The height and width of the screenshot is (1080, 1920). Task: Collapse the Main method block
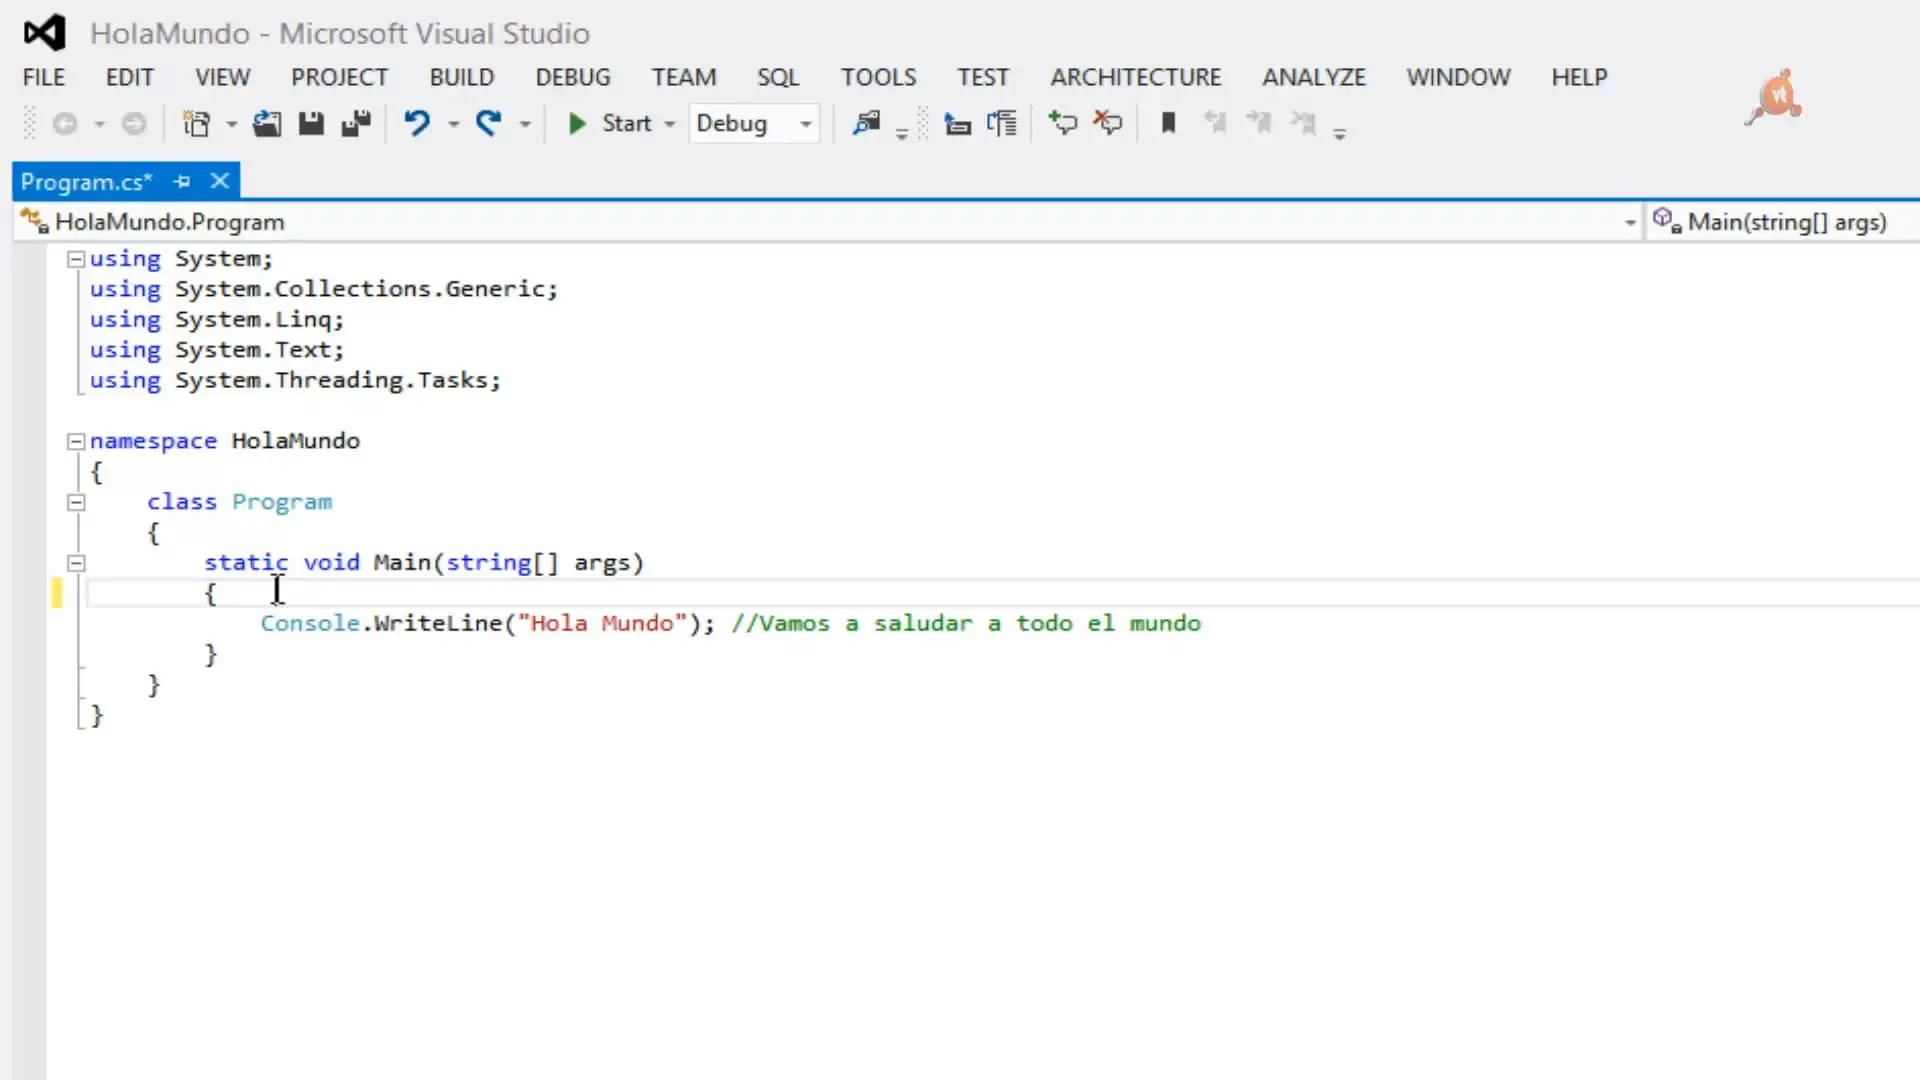point(75,563)
